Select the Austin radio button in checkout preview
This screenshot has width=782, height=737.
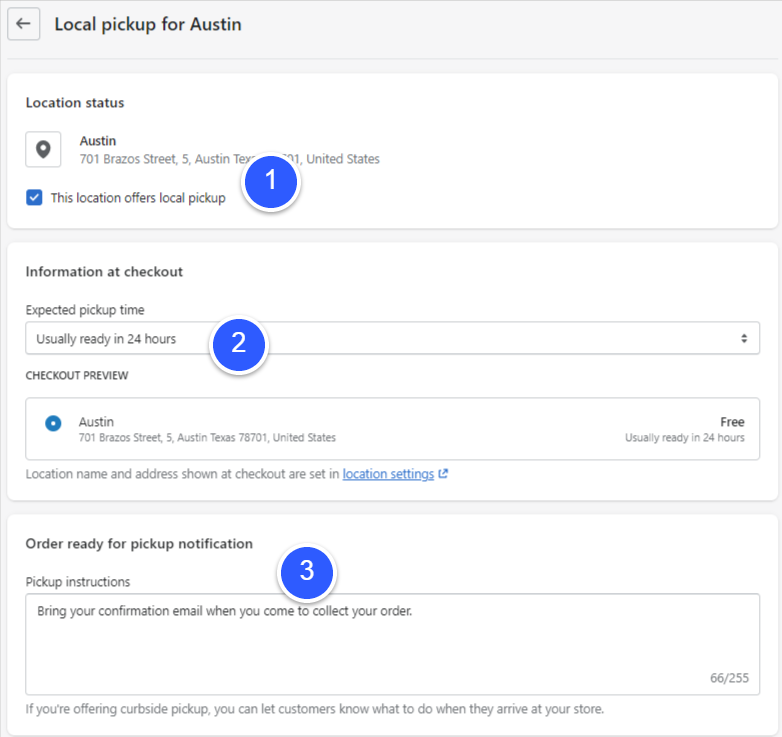point(53,423)
